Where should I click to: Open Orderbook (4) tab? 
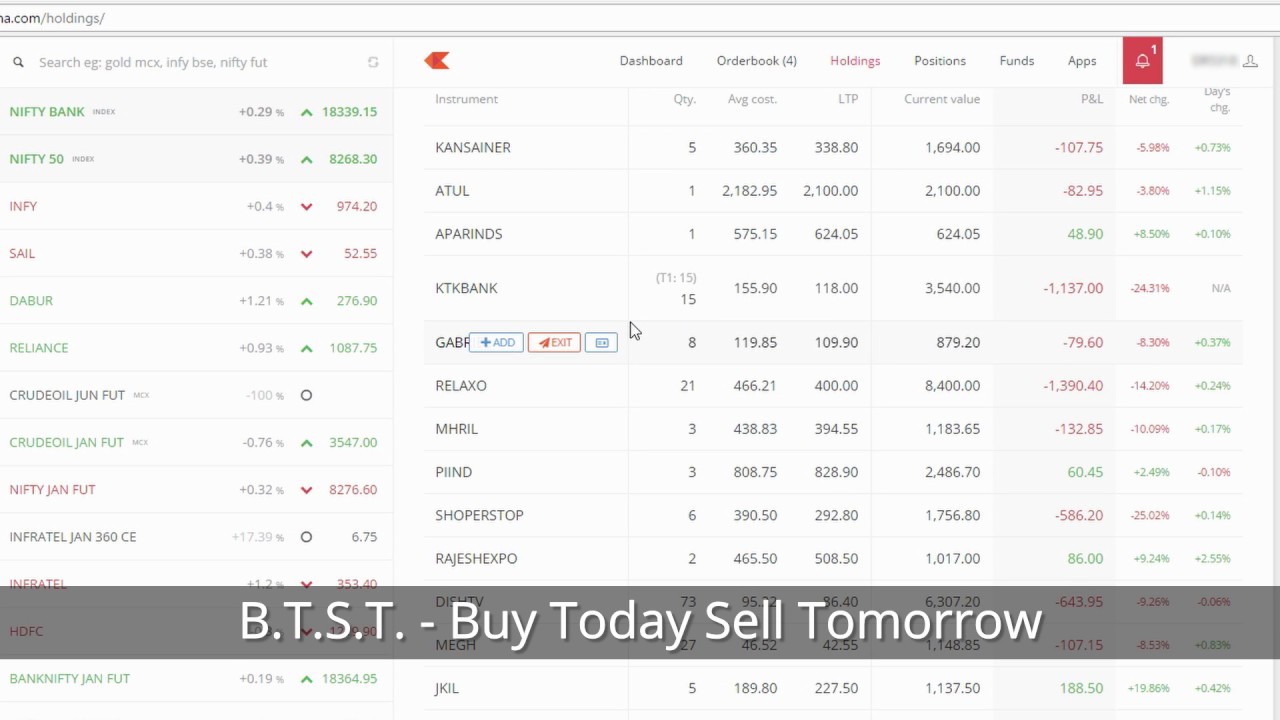pos(756,61)
